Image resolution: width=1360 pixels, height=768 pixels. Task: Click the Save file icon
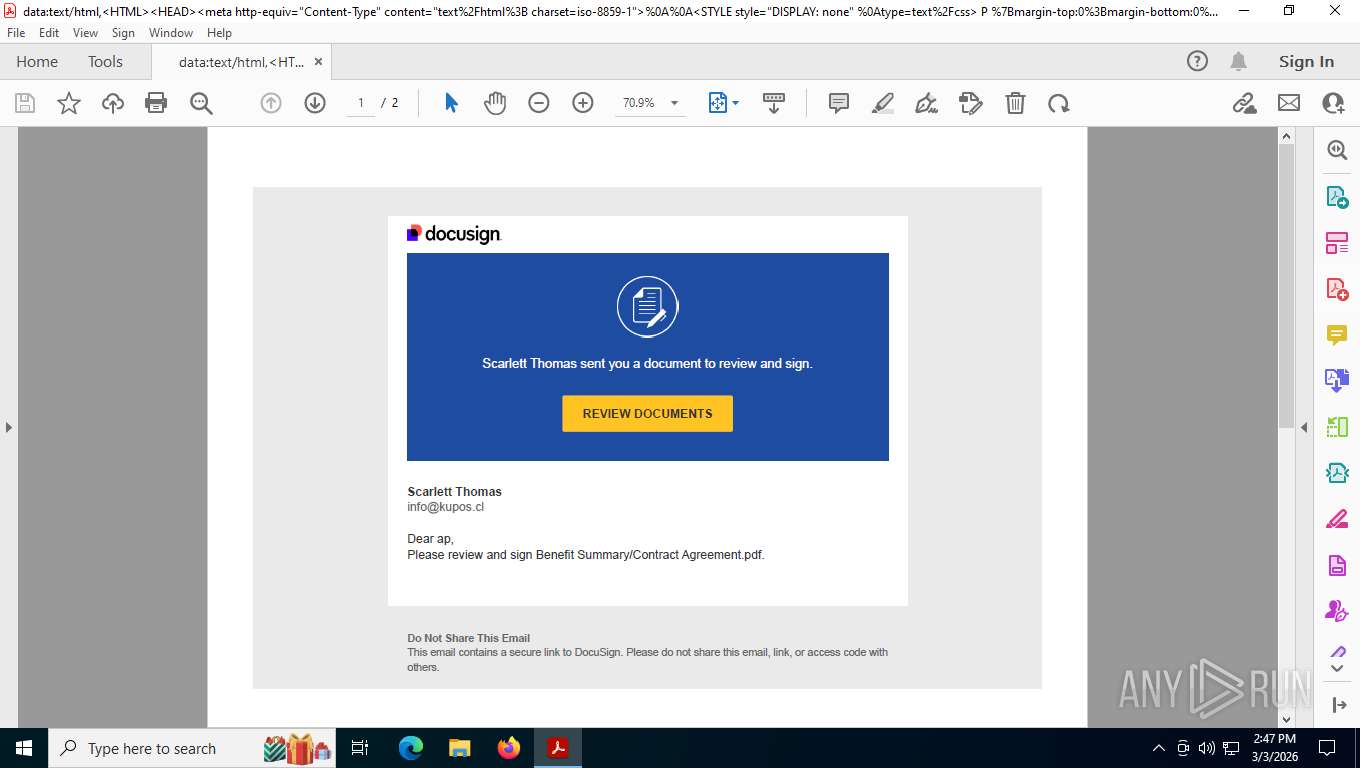click(25, 103)
